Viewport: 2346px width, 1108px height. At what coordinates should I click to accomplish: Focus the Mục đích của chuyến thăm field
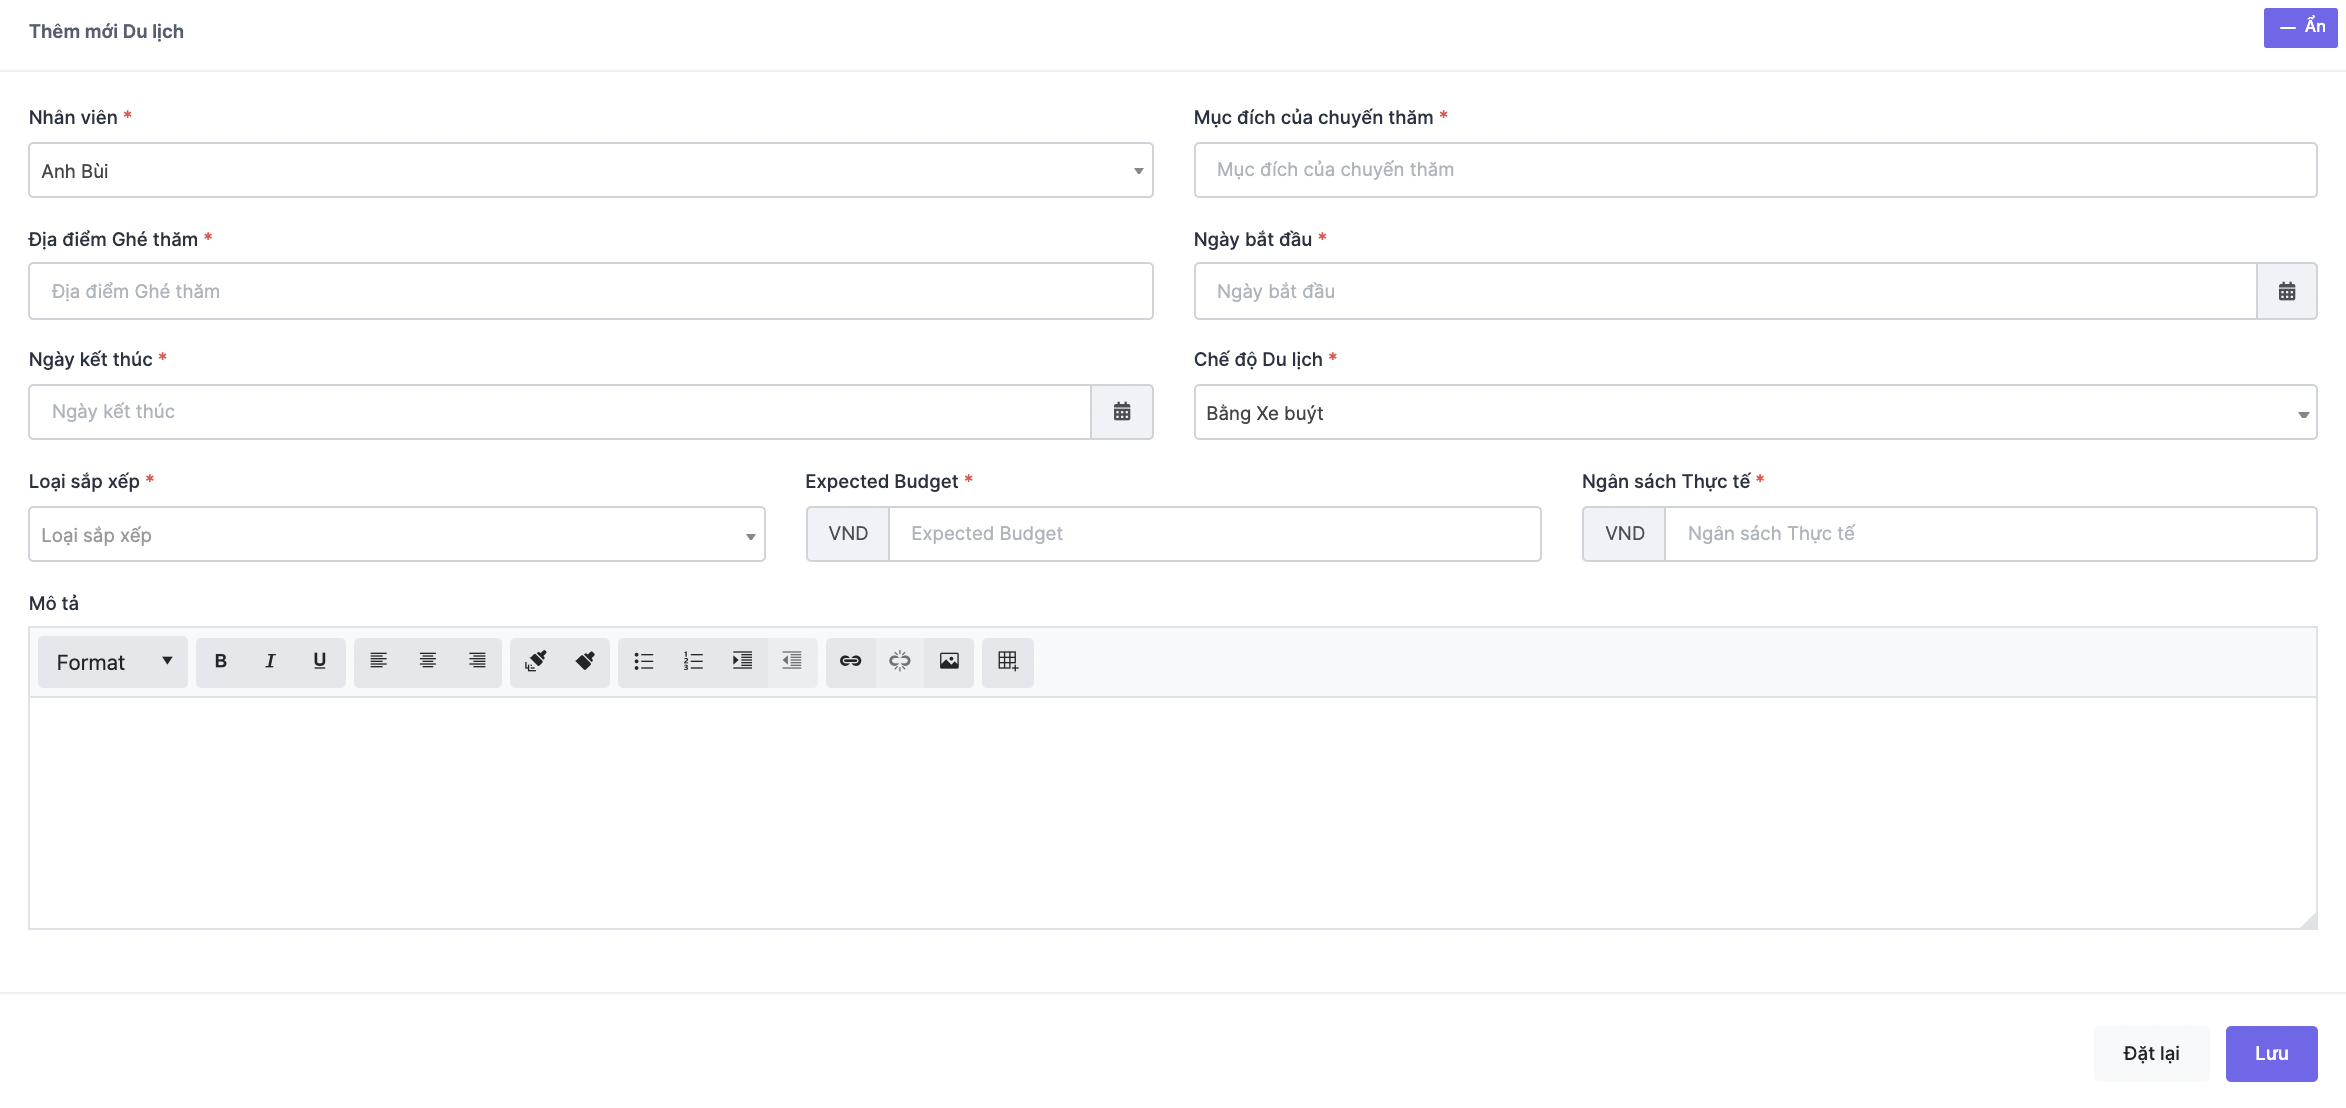1755,170
